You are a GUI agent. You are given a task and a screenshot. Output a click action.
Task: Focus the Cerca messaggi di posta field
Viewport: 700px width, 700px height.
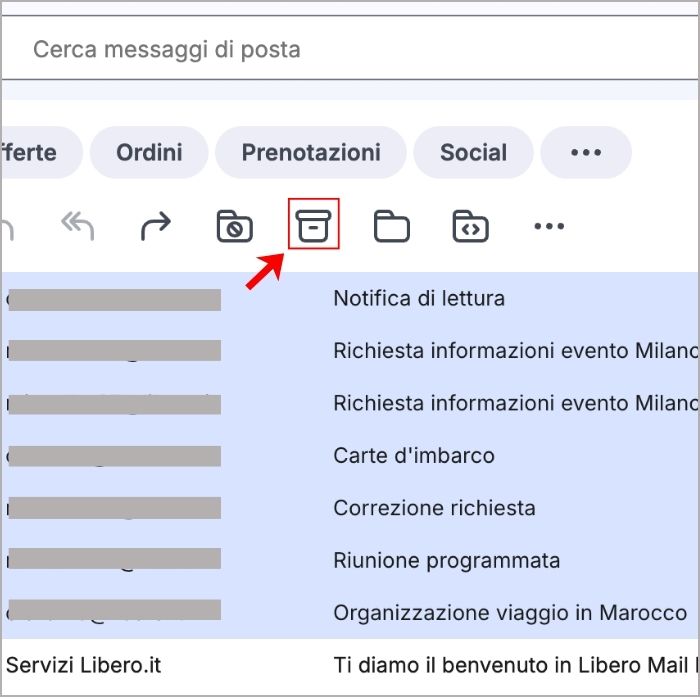click(350, 48)
